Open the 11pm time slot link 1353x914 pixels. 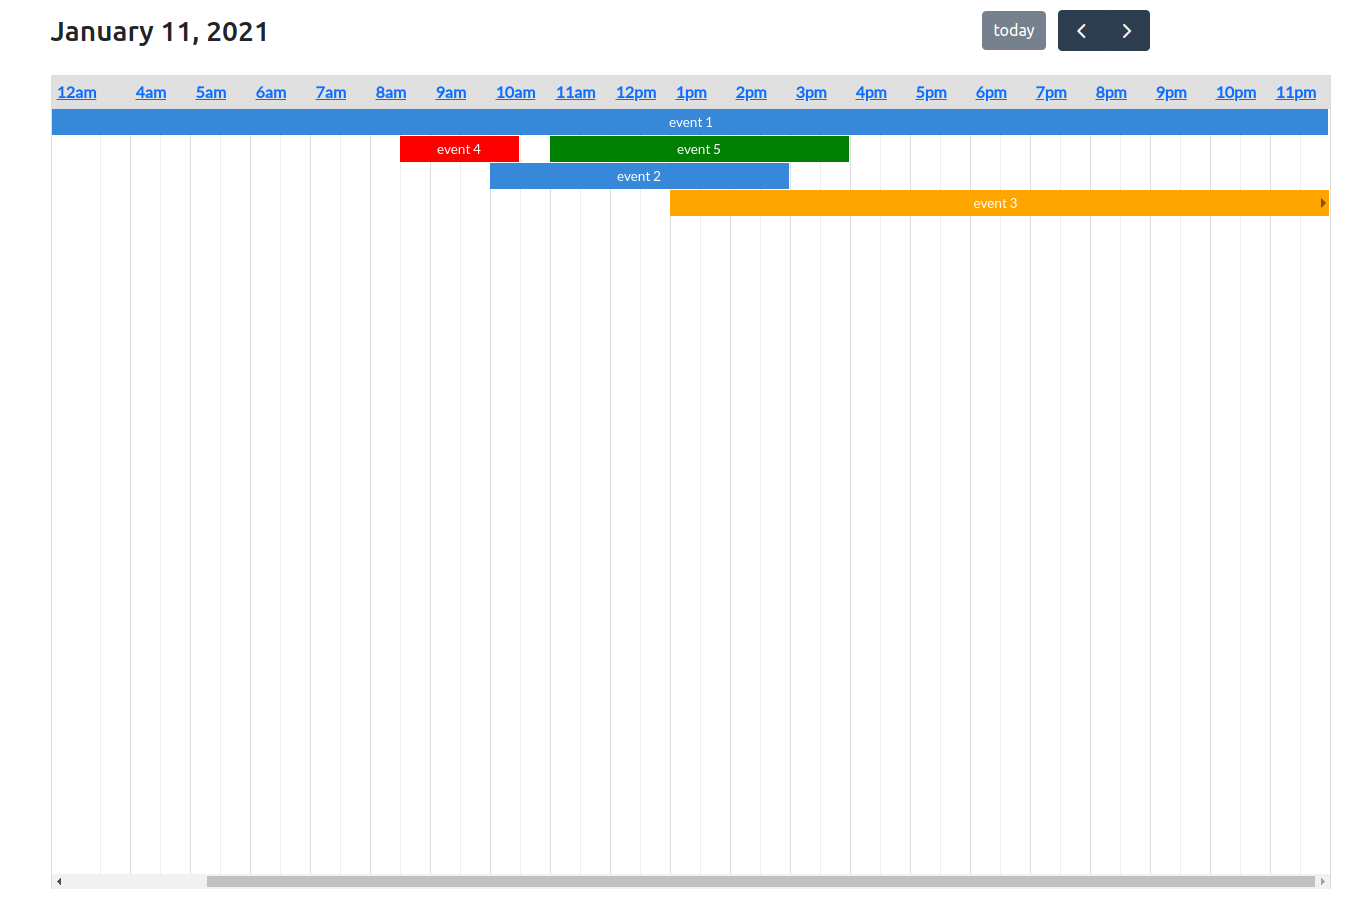(1295, 92)
